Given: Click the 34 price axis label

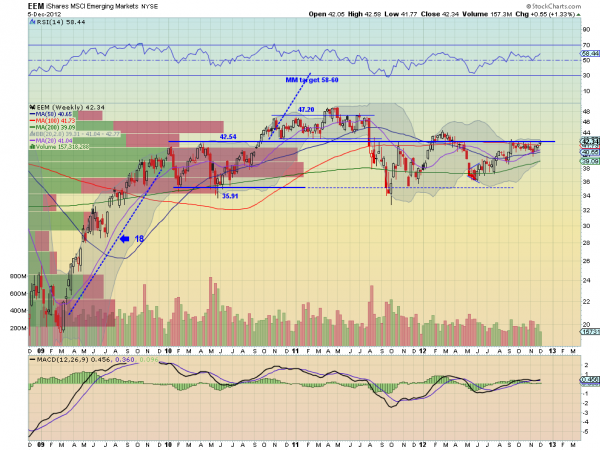Looking at the screenshot, I should [586, 196].
